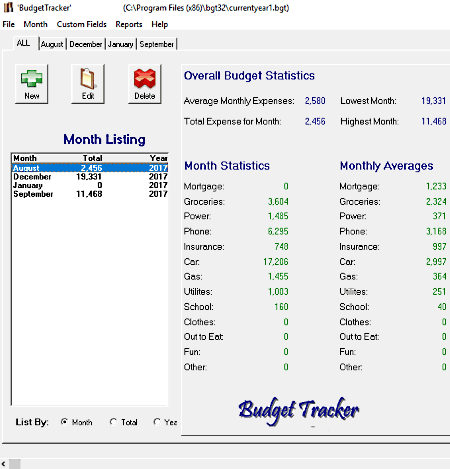Screen dimensions: 450x469
Task: Select the August row in Month Listing
Action: pos(90,168)
